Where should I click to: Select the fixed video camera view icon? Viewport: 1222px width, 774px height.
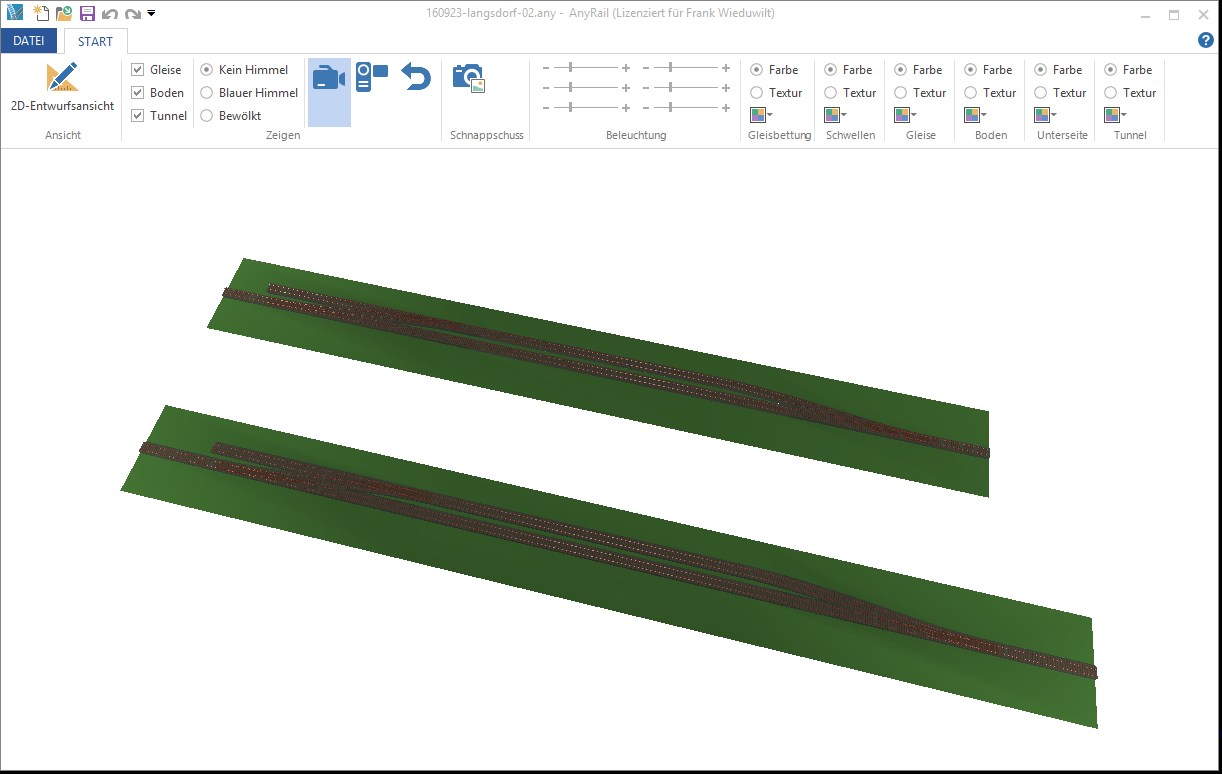[329, 78]
